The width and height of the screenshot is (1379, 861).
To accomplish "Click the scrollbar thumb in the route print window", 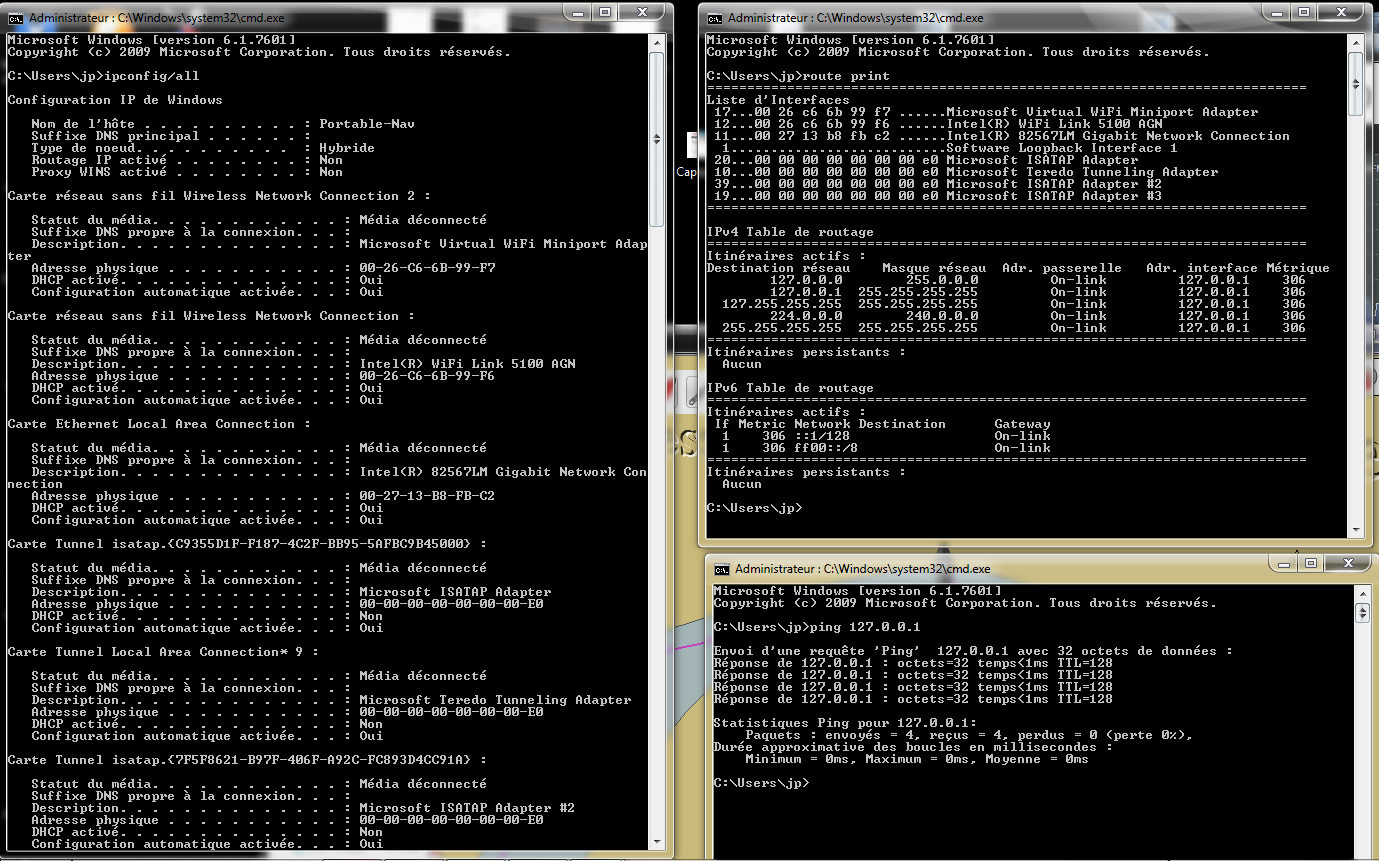I will click(1355, 84).
